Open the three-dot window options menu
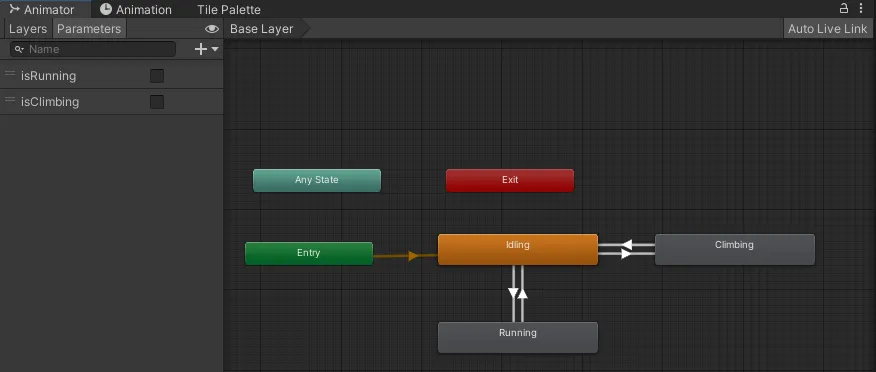 click(861, 8)
